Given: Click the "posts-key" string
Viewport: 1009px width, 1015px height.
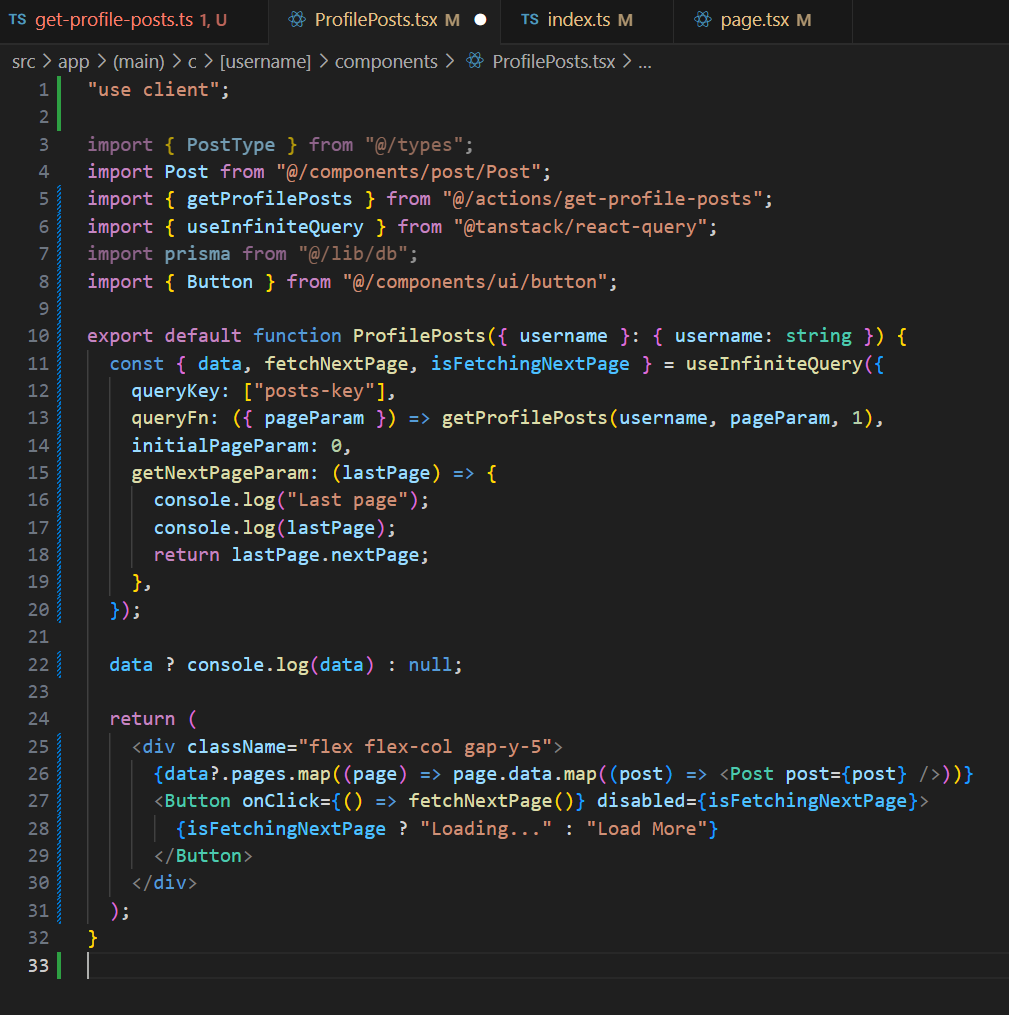Looking at the screenshot, I should pyautogui.click(x=315, y=391).
